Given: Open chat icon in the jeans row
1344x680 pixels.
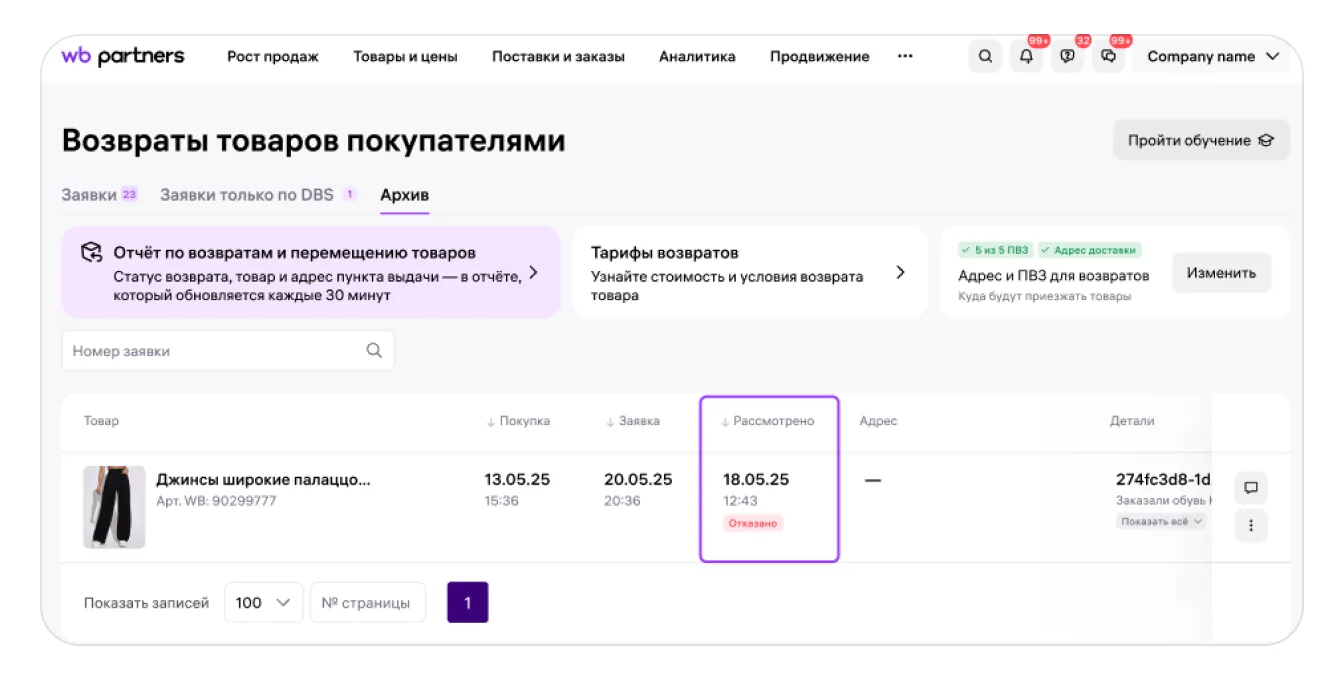Looking at the screenshot, I should (1250, 488).
